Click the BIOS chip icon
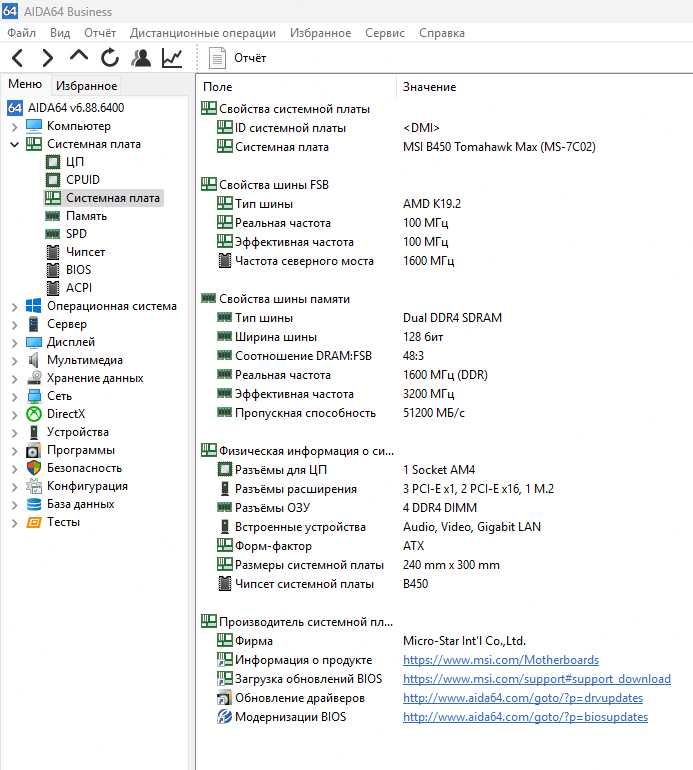Screen dimensions: 693x770 tap(53, 270)
